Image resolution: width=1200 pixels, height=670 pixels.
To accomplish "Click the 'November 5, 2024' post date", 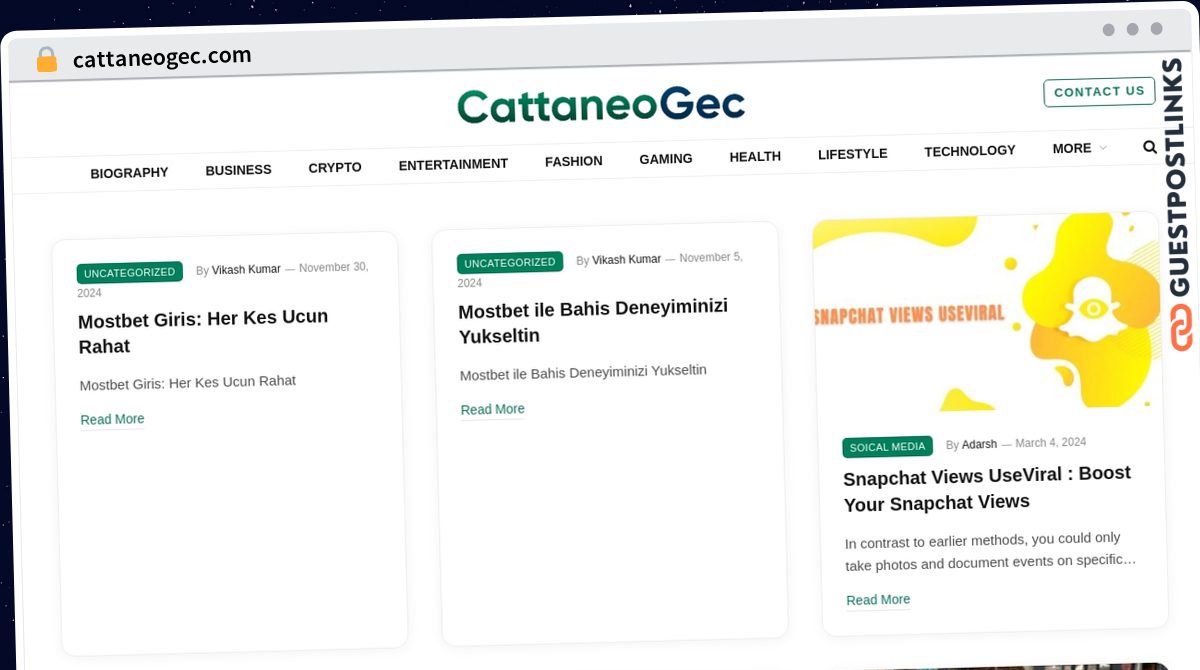I will click(600, 269).
